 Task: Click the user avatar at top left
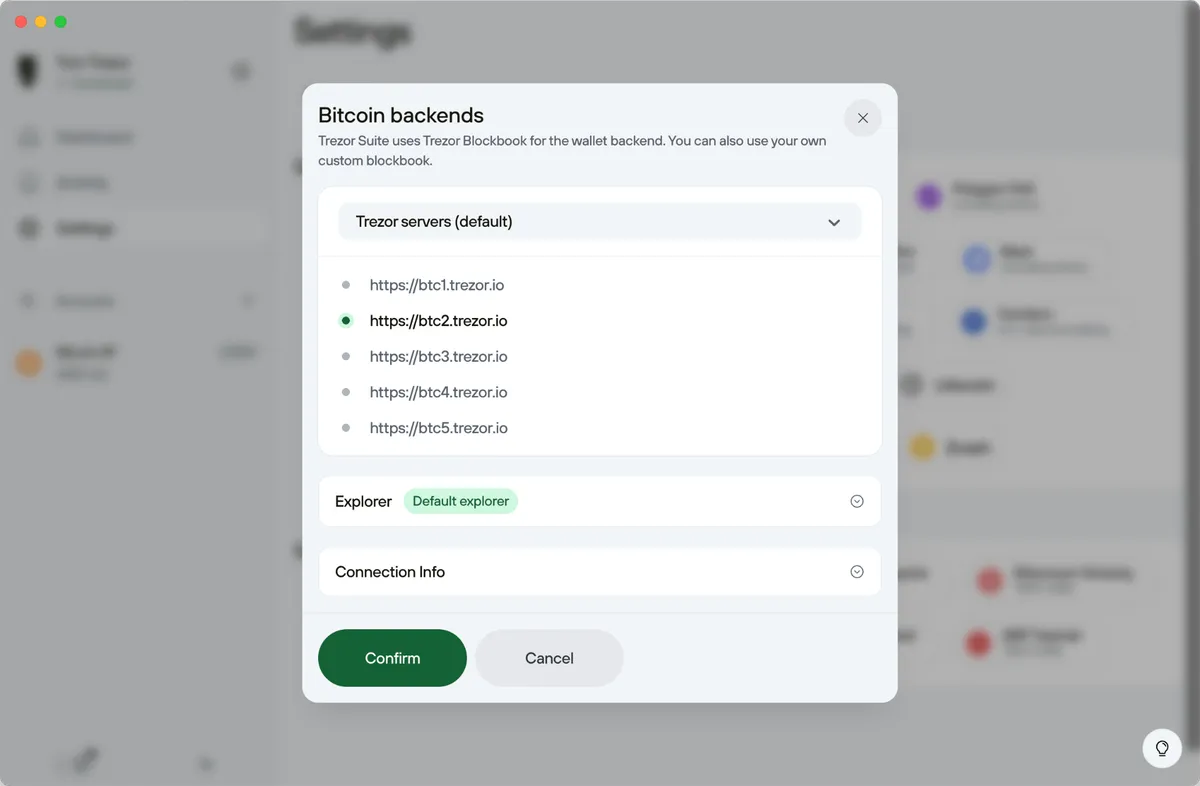pos(26,72)
